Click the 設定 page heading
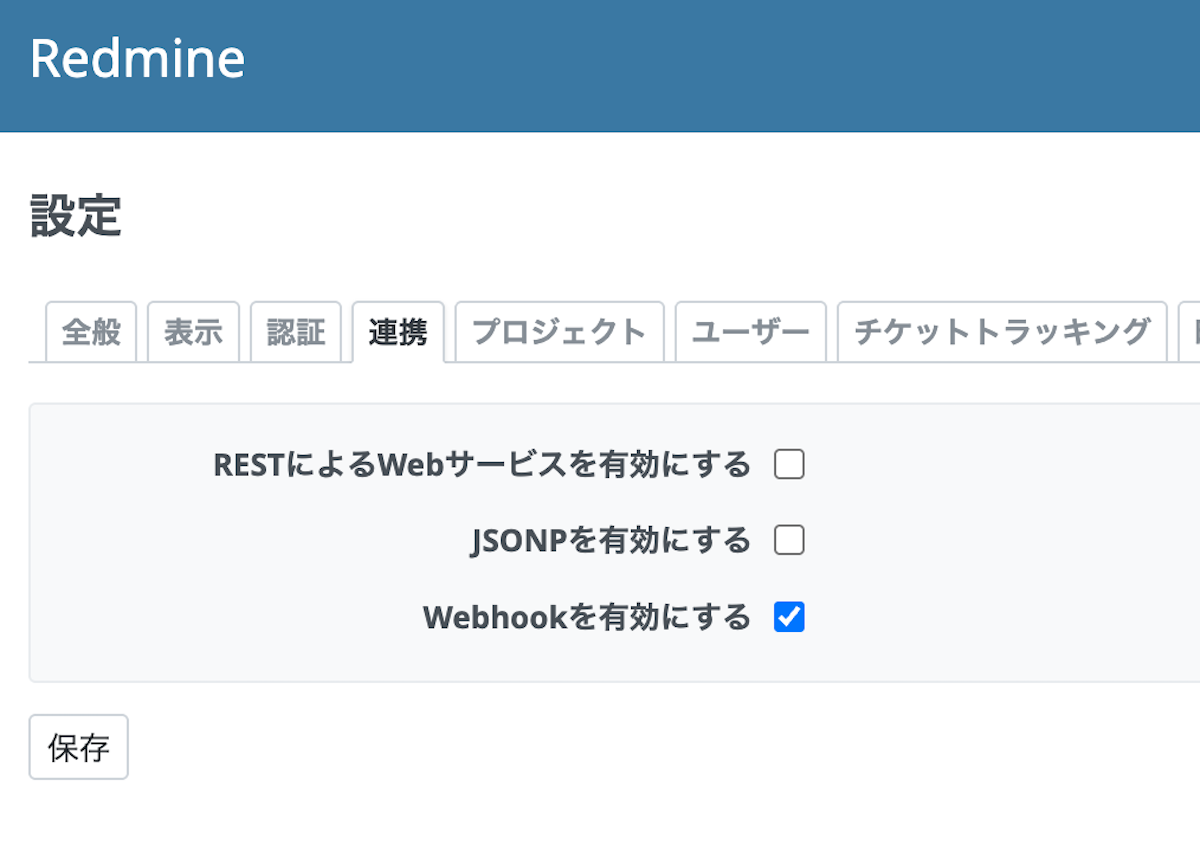The image size is (1200, 857). (76, 216)
